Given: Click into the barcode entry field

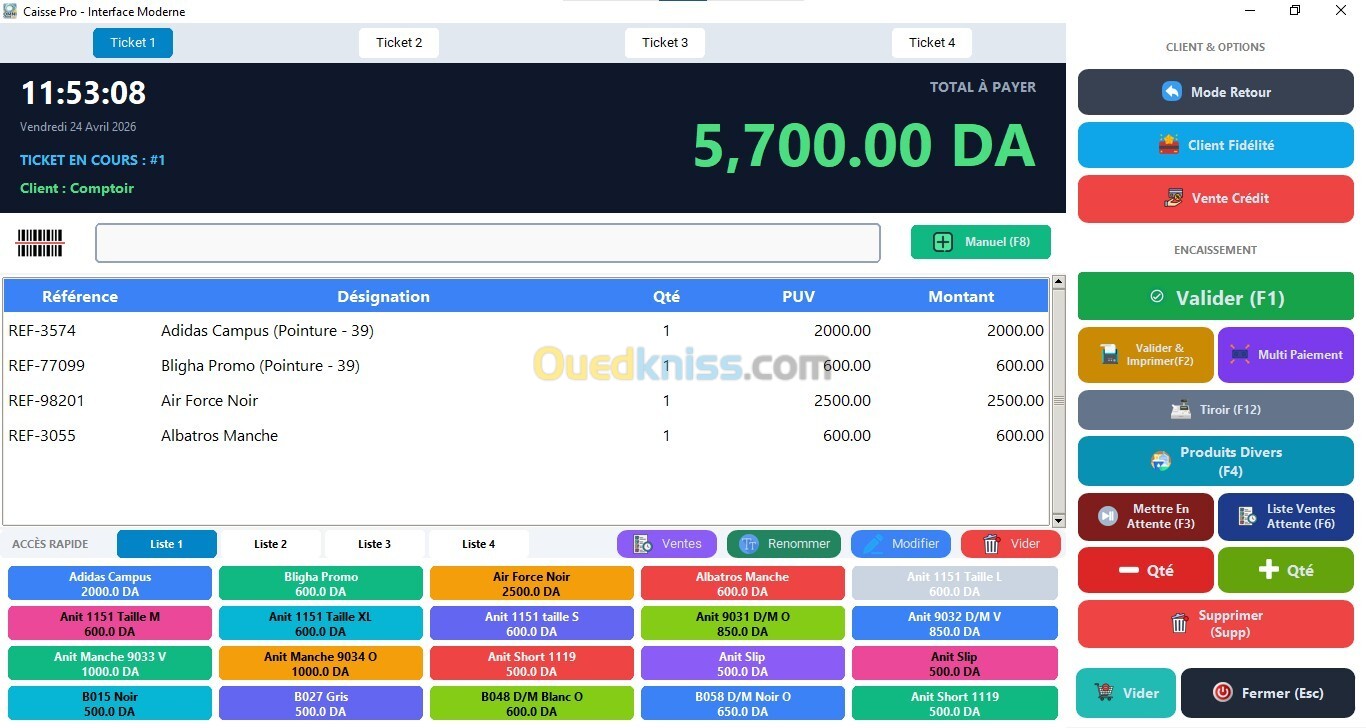Looking at the screenshot, I should coord(488,243).
